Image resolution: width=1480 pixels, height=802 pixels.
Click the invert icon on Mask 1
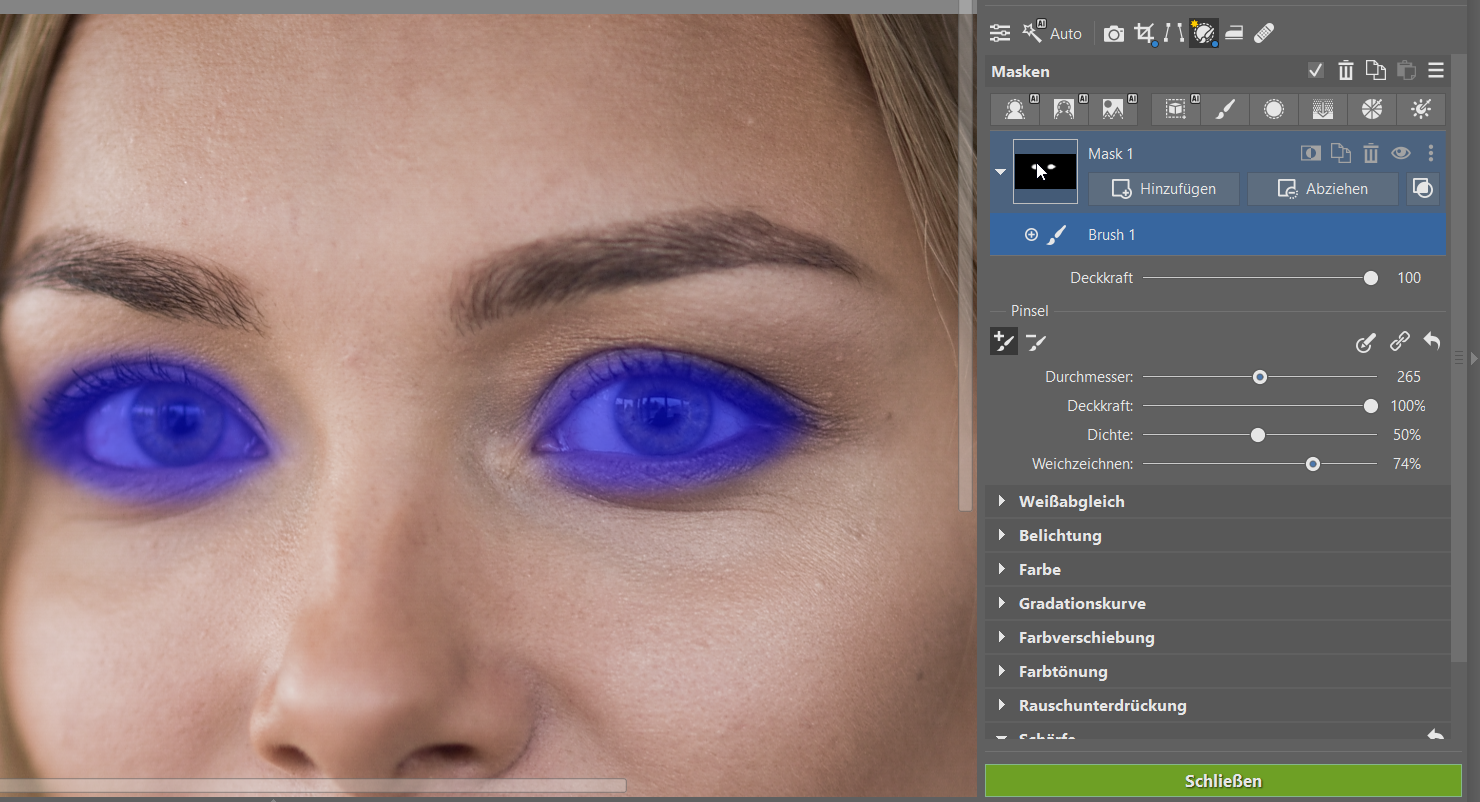point(1310,153)
